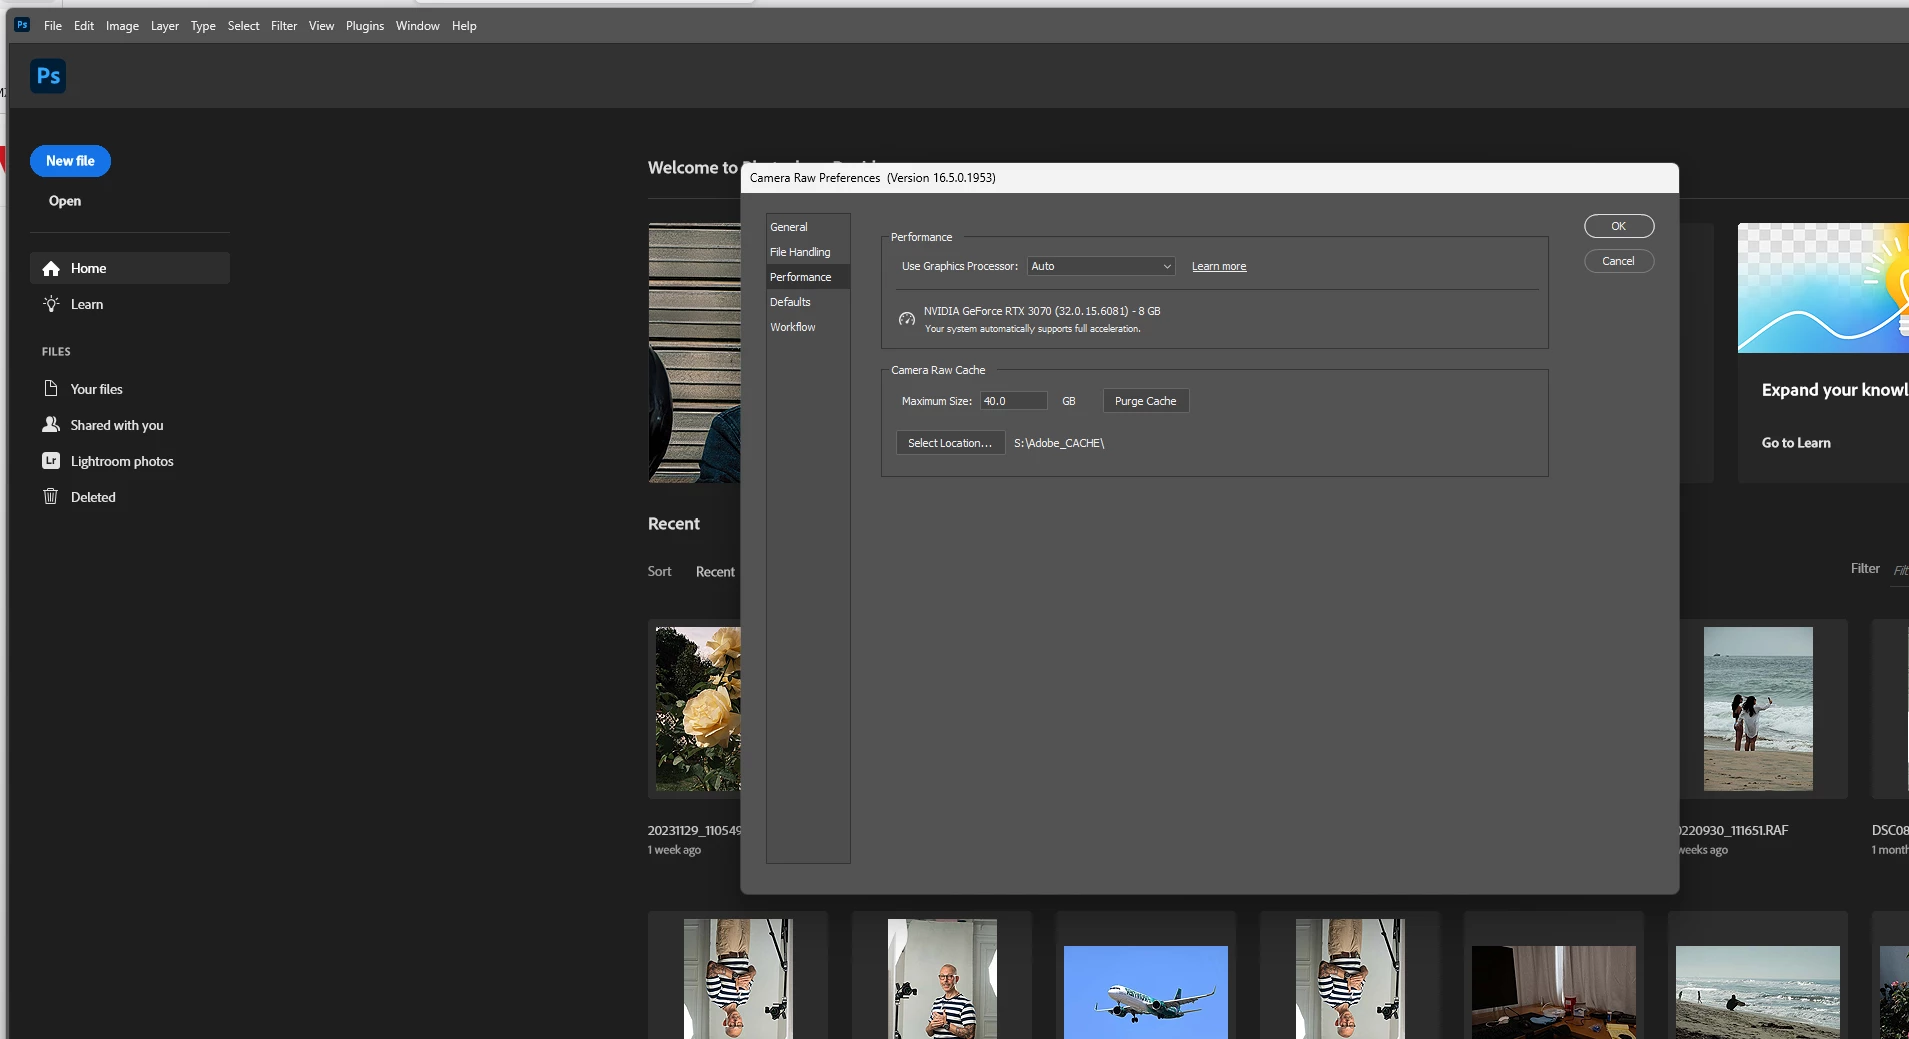Click the Deleted trash can icon

(51, 496)
